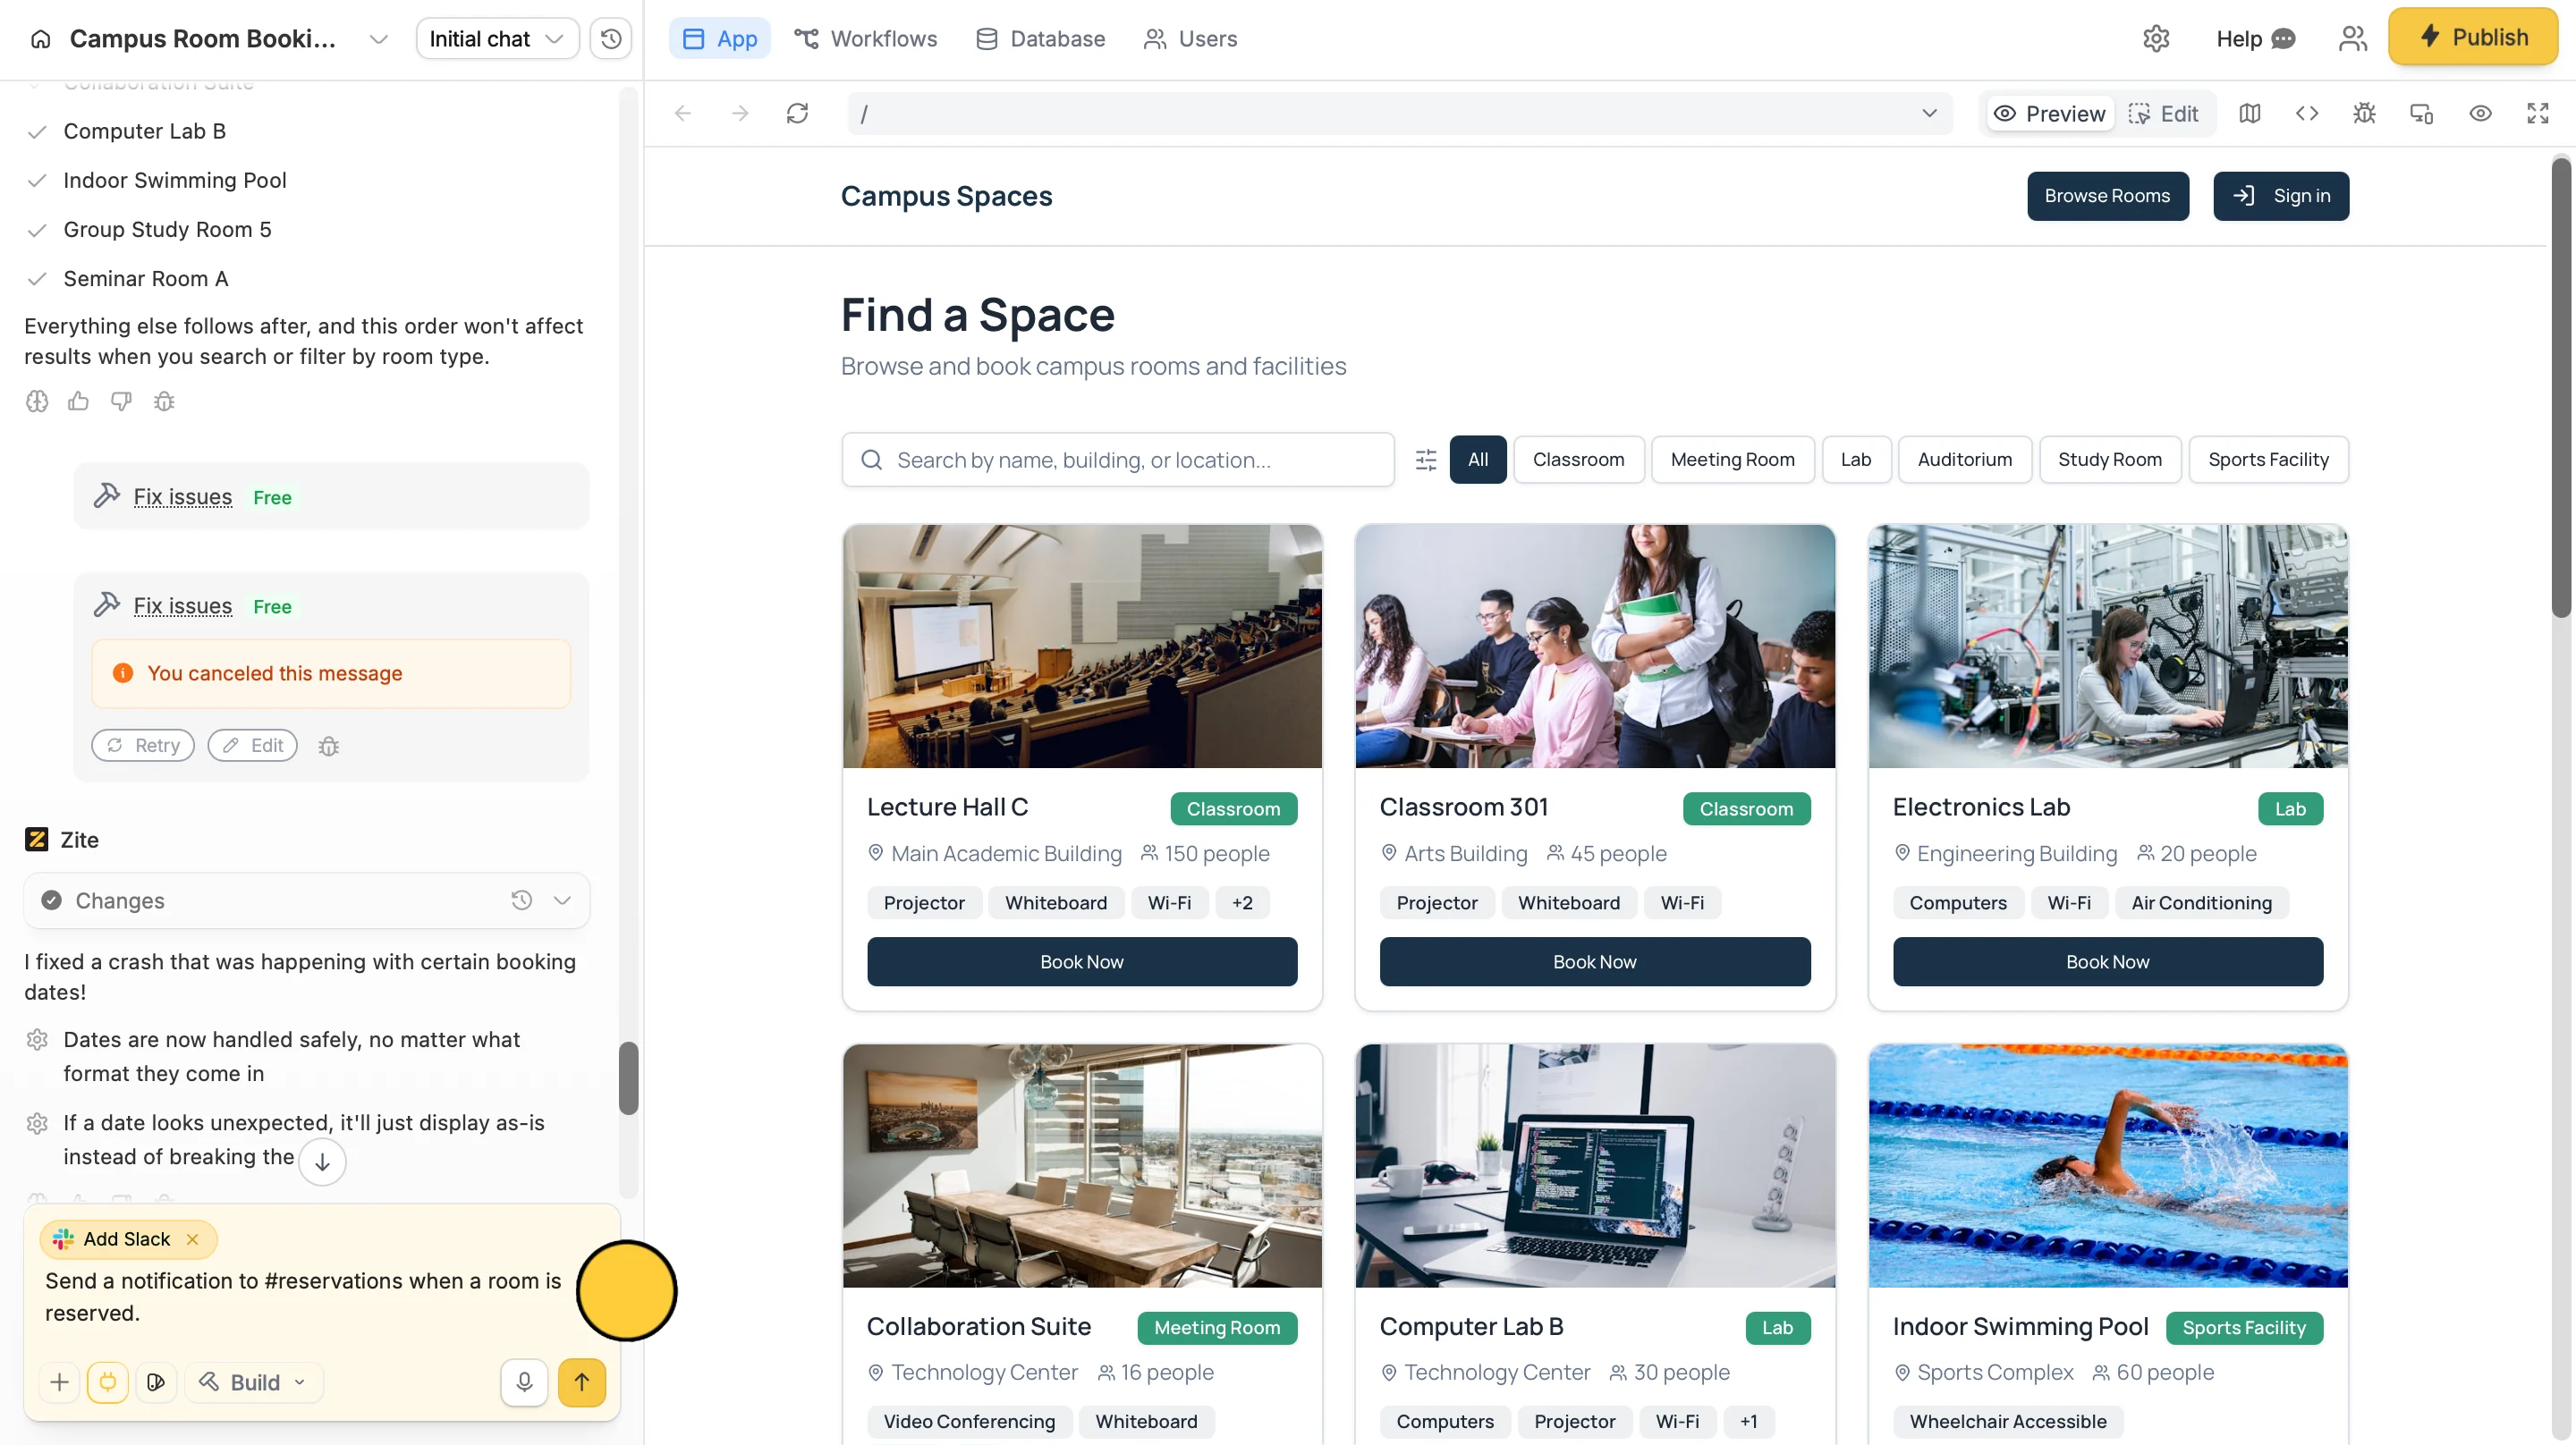
Task: Filter rooms by Lab
Action: (1856, 460)
